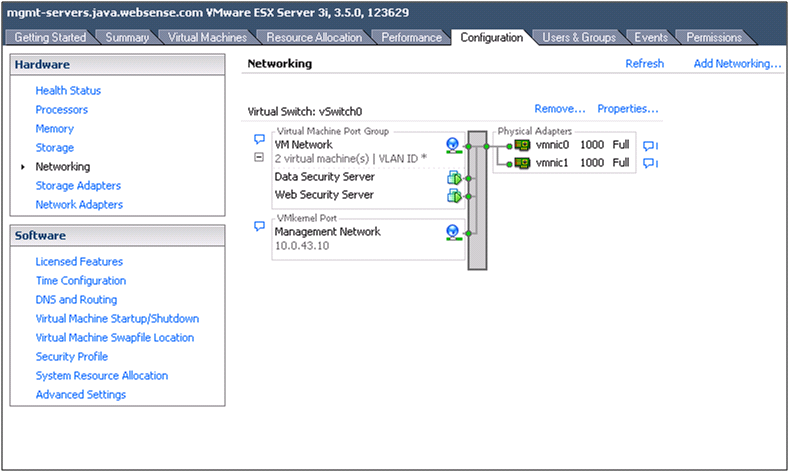Open System Resource Allocation

102,376
